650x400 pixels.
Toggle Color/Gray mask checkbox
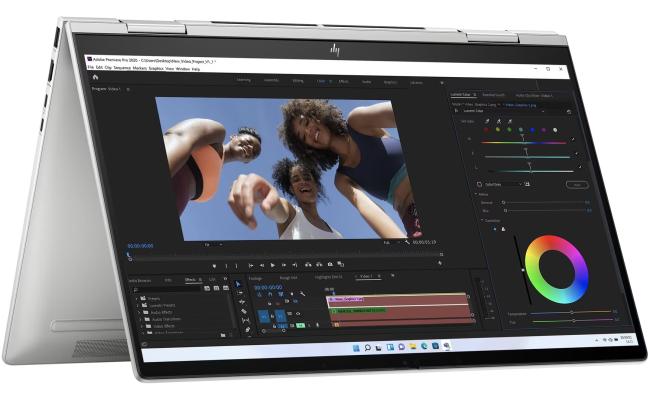coord(479,184)
